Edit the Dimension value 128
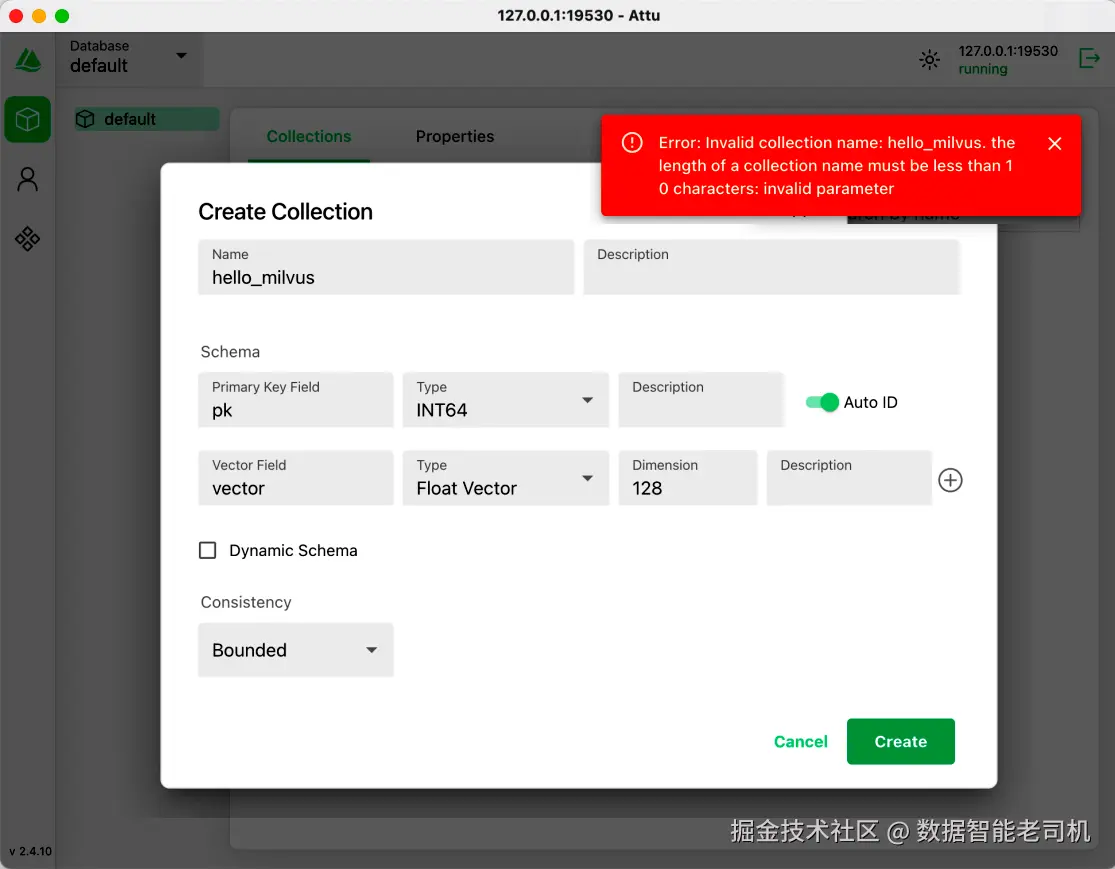This screenshot has width=1115, height=869. click(x=688, y=478)
